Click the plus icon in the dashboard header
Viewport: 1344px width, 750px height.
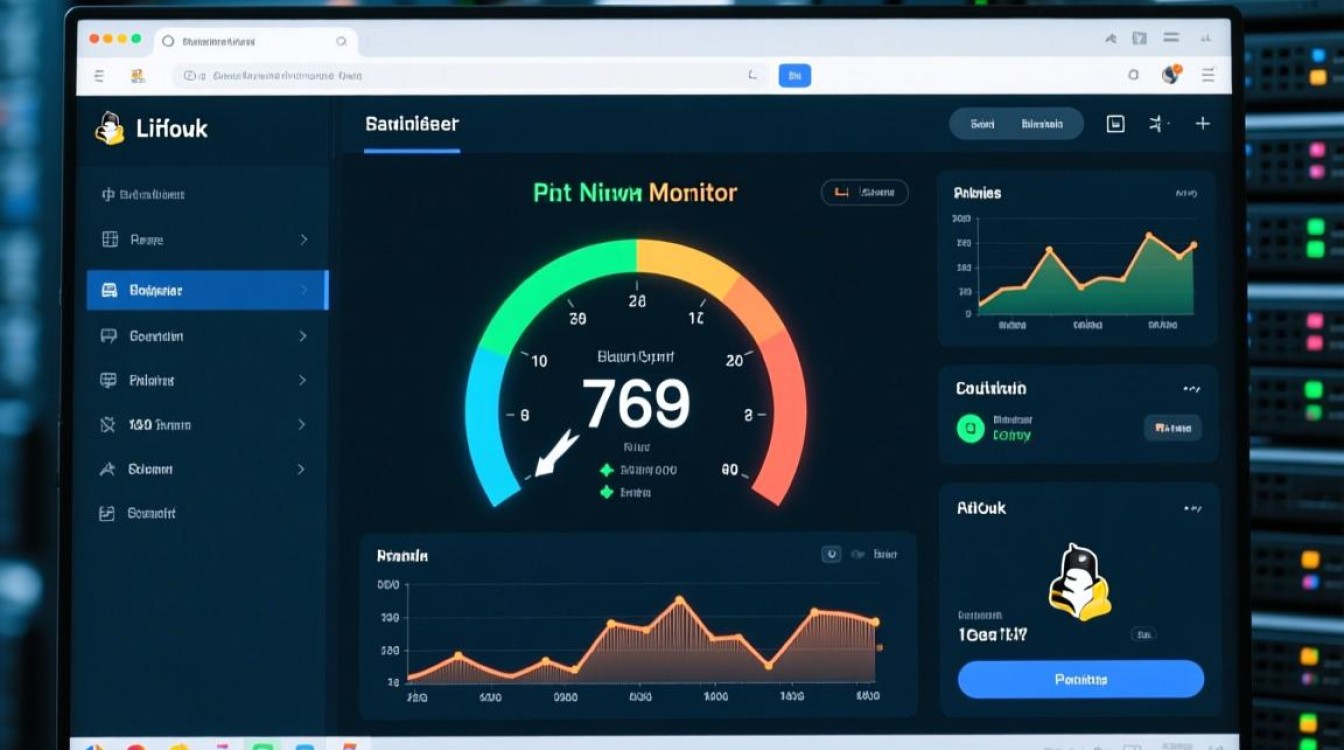point(1202,124)
